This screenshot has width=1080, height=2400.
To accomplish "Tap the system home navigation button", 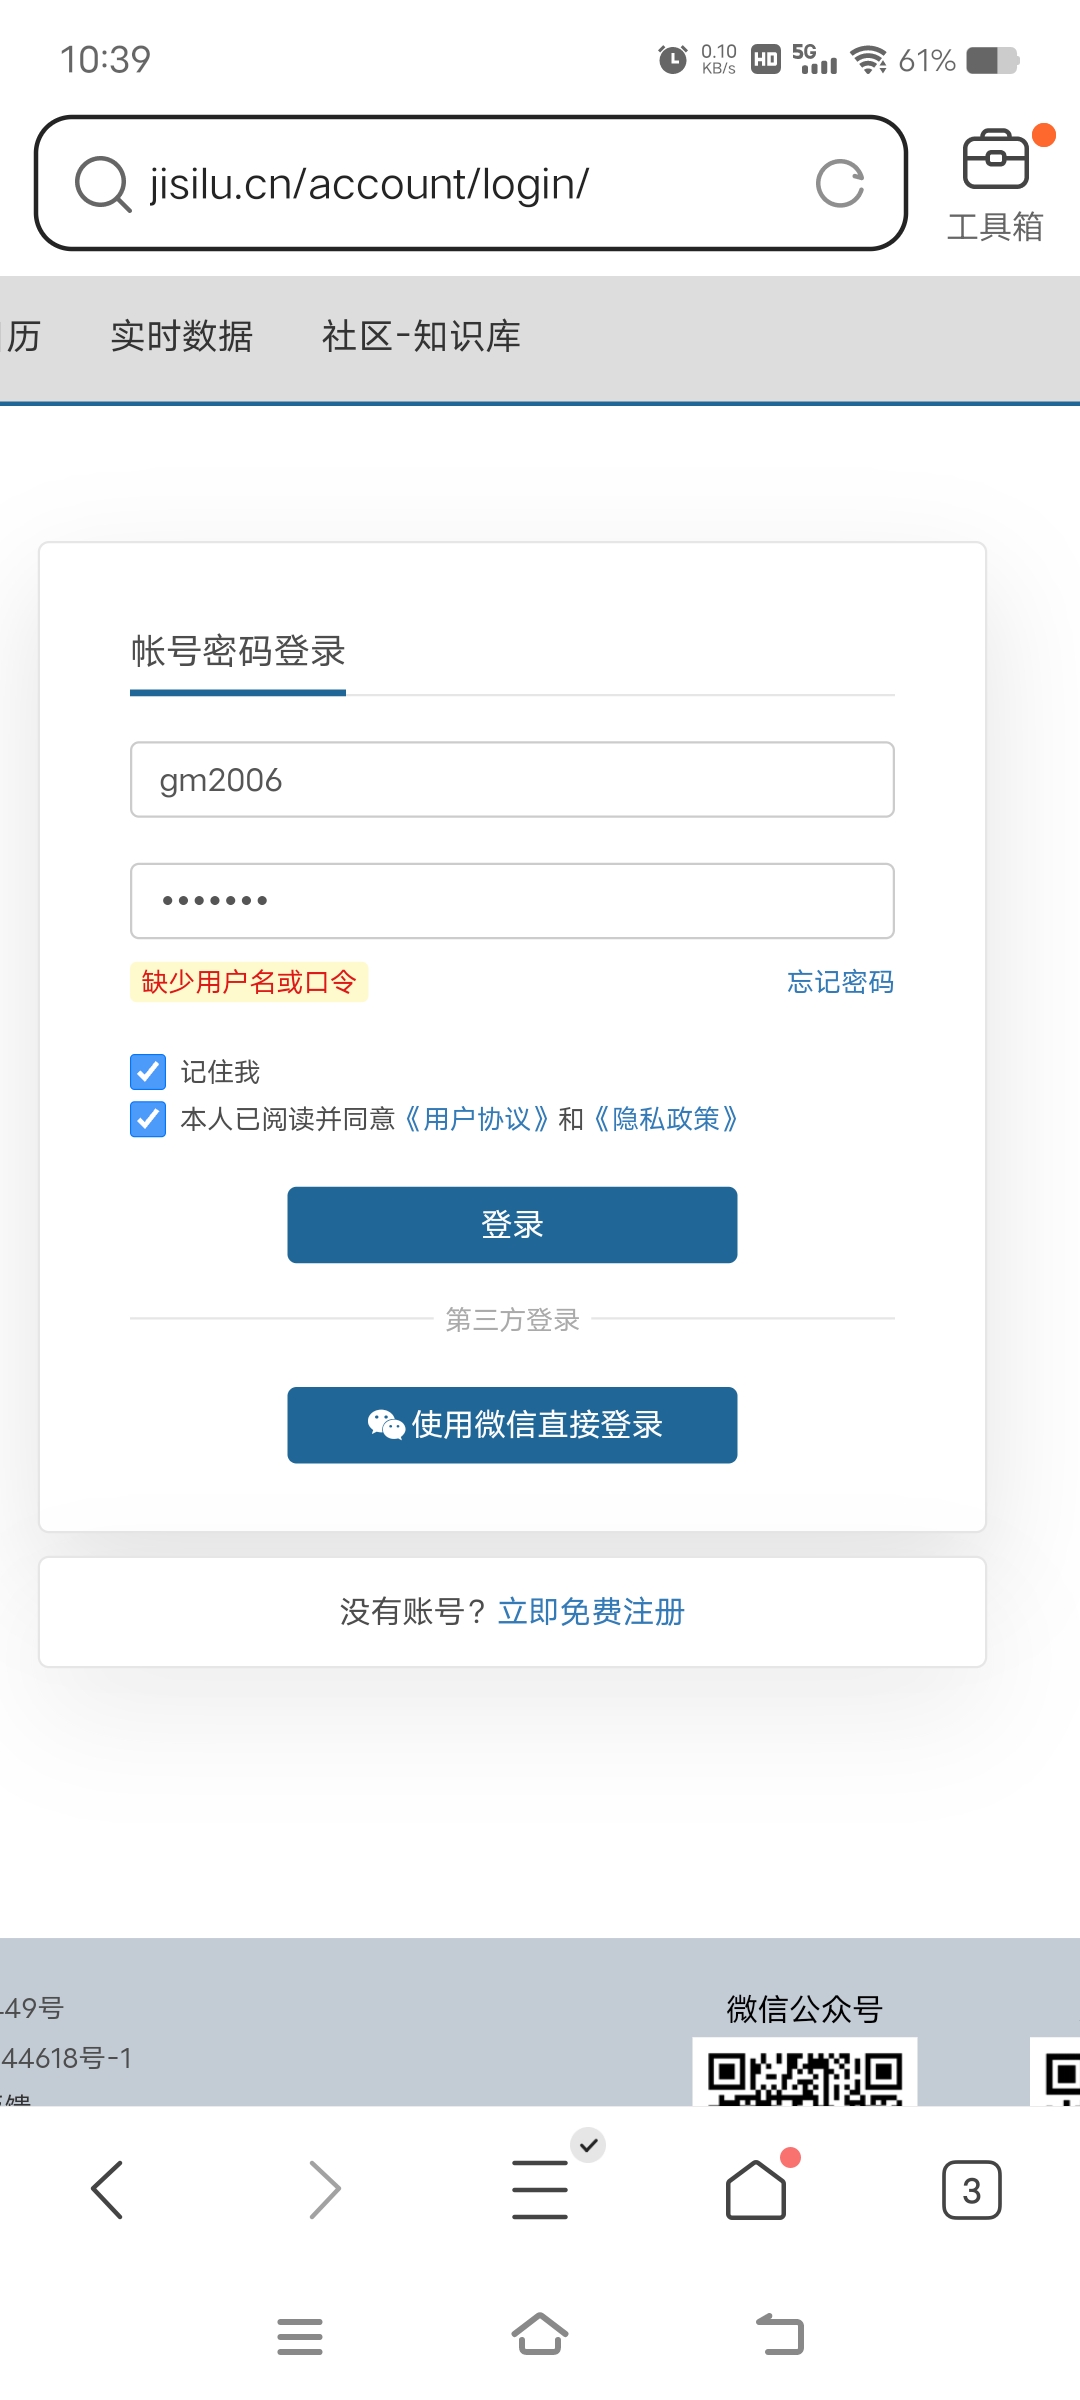I will coord(540,2335).
